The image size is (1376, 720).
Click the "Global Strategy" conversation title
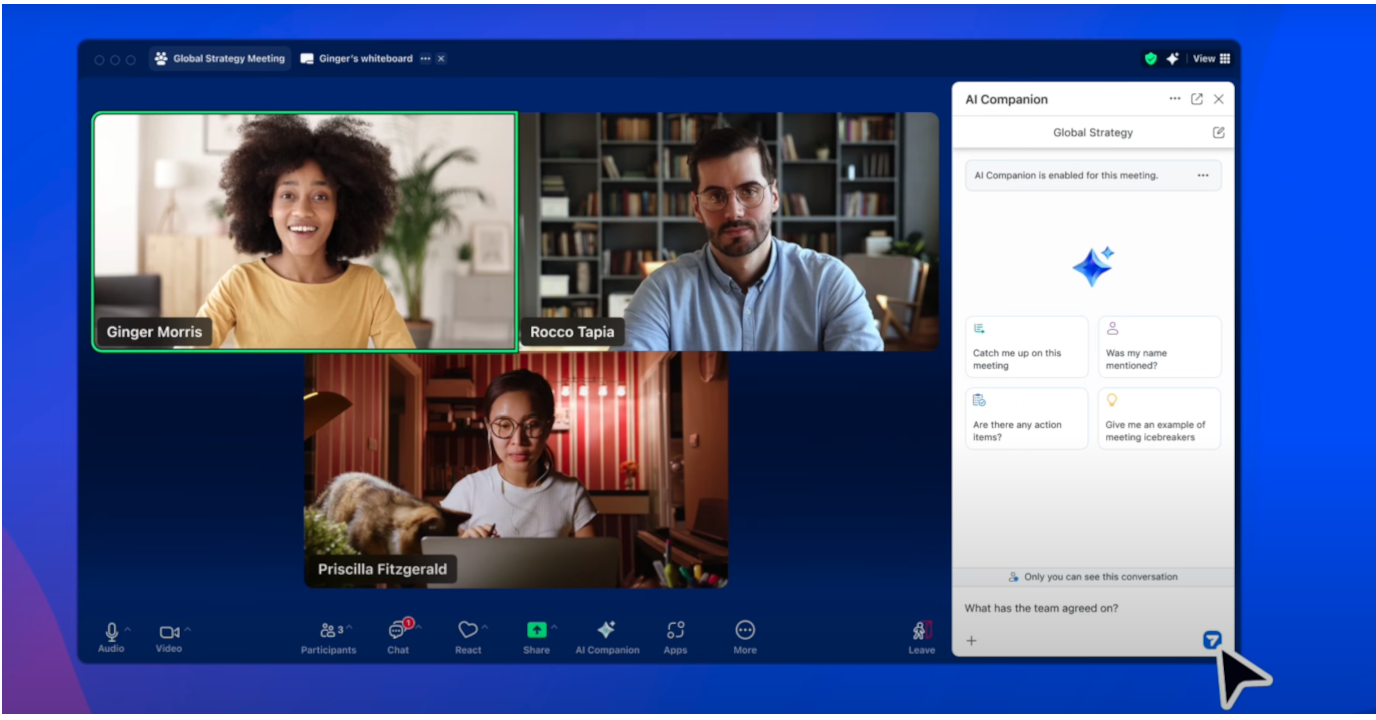1093,132
